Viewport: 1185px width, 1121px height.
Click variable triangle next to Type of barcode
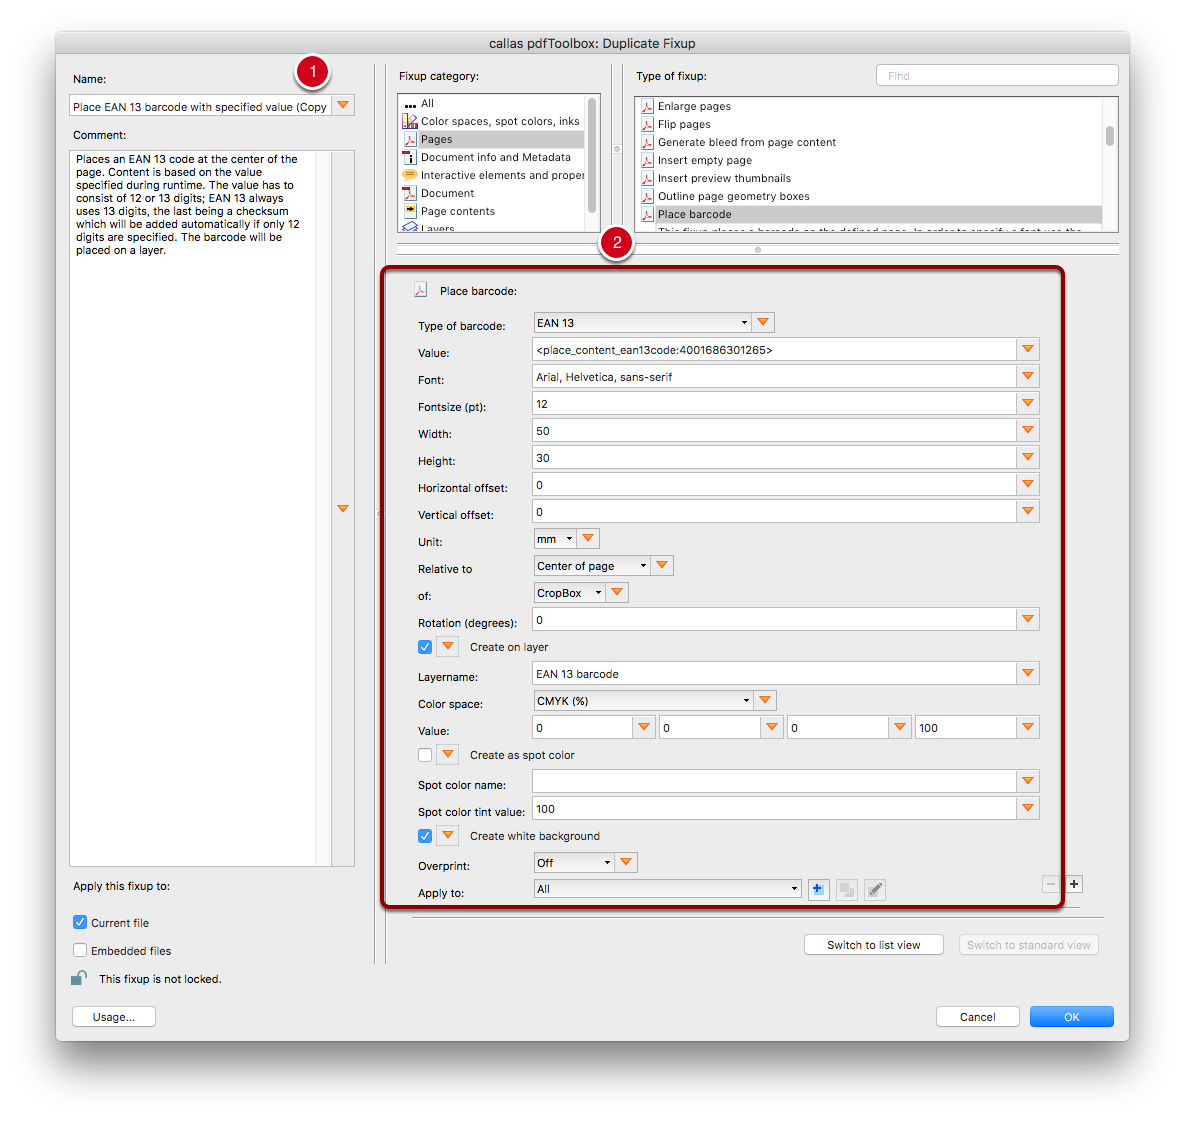[763, 323]
